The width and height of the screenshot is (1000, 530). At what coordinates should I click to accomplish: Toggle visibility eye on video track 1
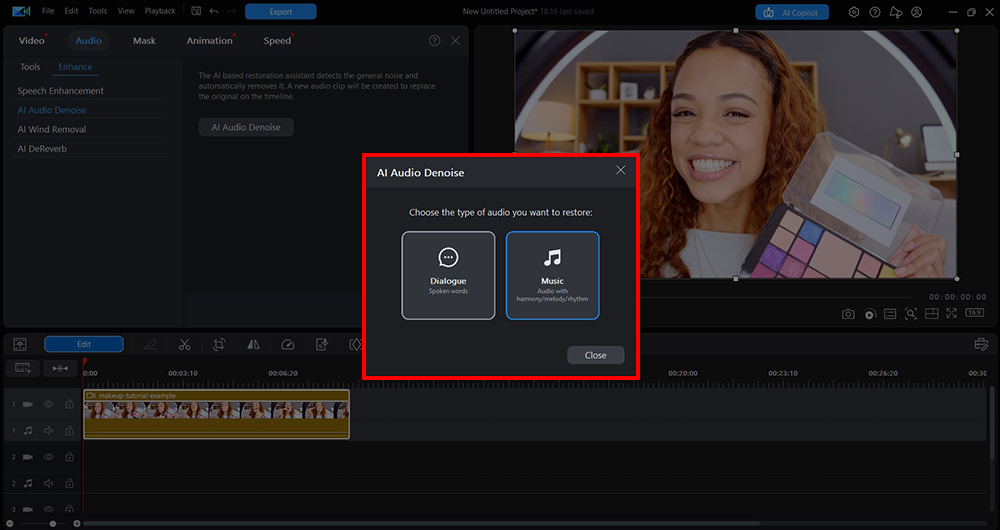48,405
